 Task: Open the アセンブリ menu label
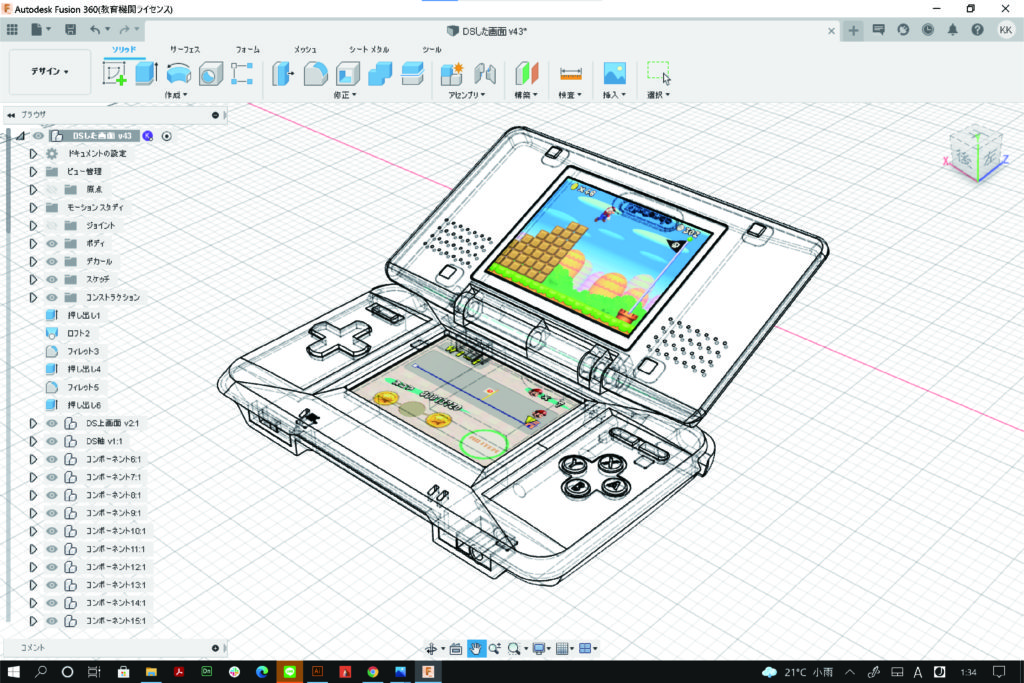[x=463, y=95]
